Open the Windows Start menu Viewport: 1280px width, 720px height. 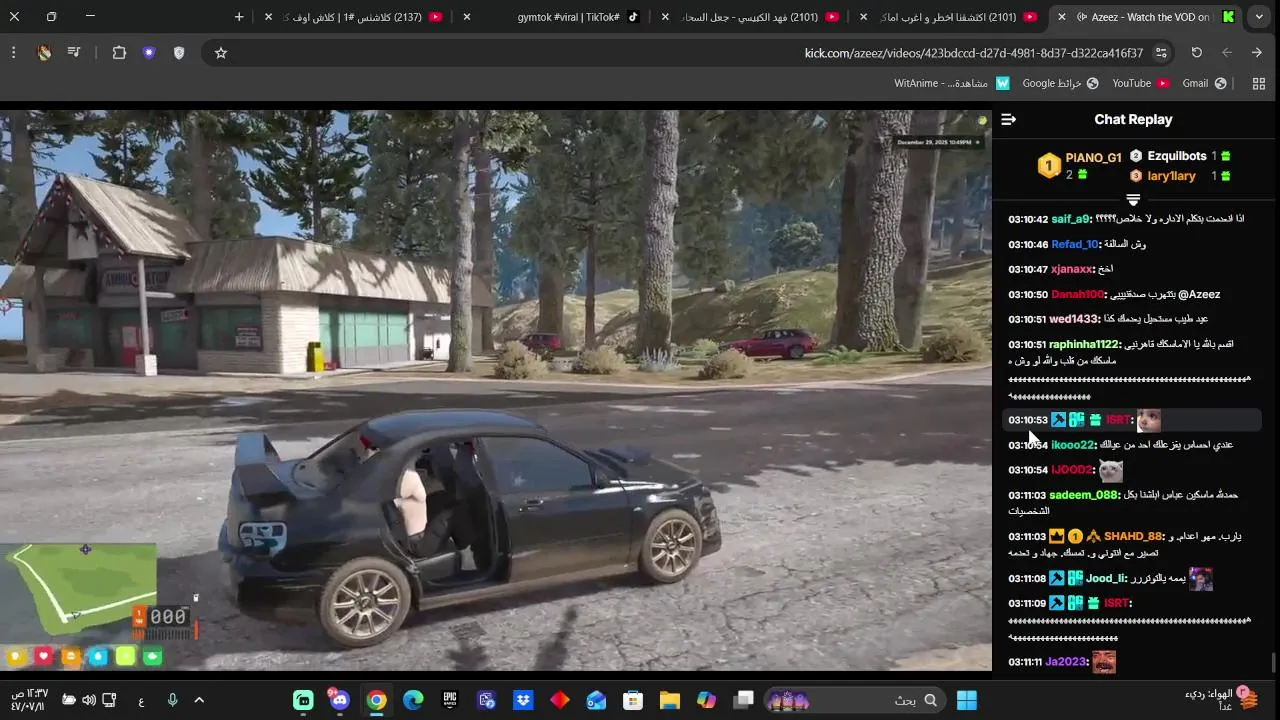pyautogui.click(x=967, y=701)
